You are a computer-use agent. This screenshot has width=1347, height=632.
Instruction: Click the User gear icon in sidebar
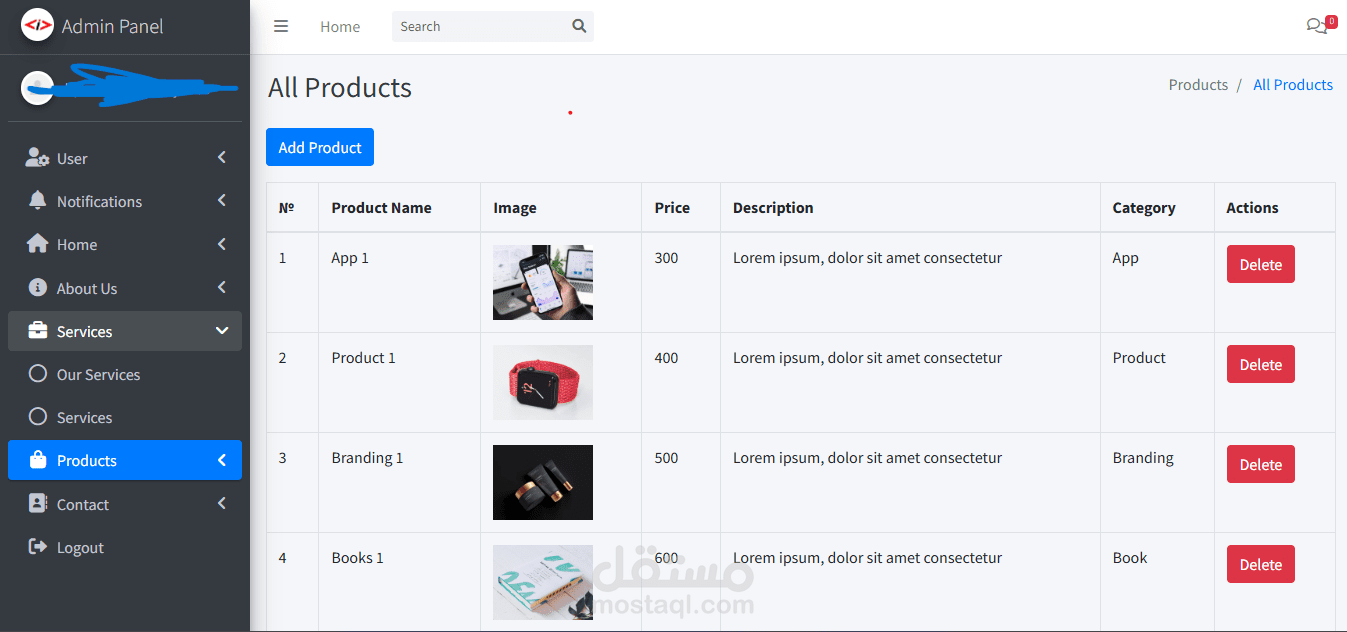point(37,158)
